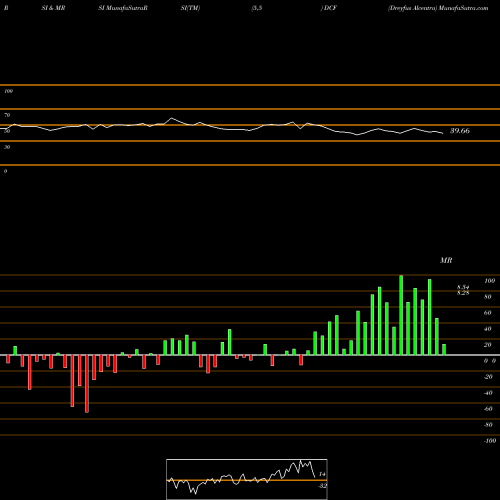Click the 'SI(TM)' header text
Screen dimensions: 500x500
pyautogui.click(x=190, y=8)
